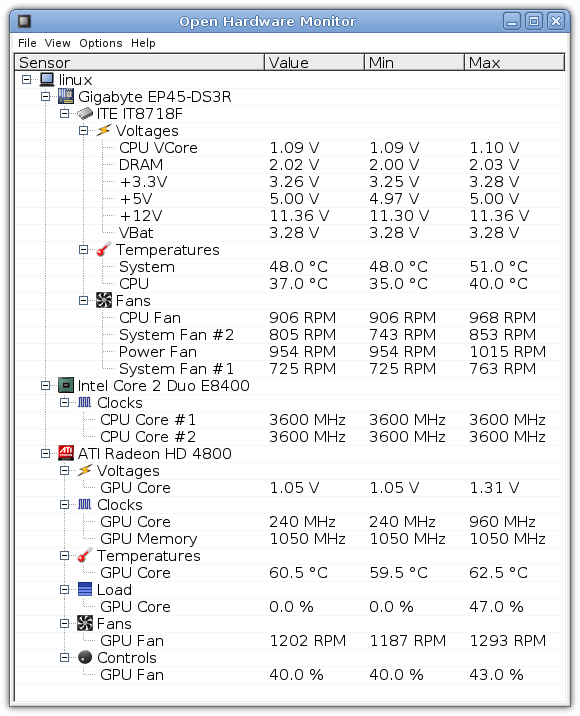580x716 pixels.
Task: Select the +5V row
Action: (290, 199)
